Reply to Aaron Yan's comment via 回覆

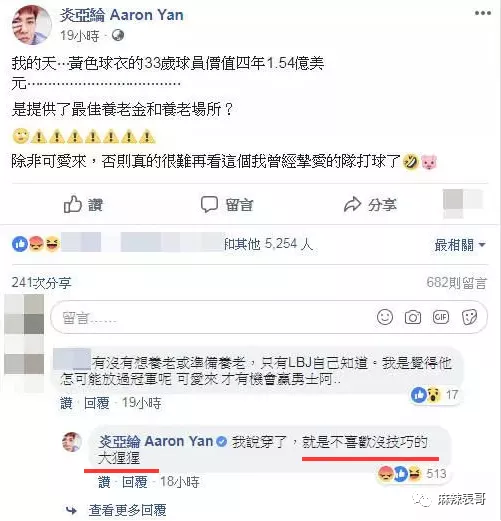click(x=135, y=482)
